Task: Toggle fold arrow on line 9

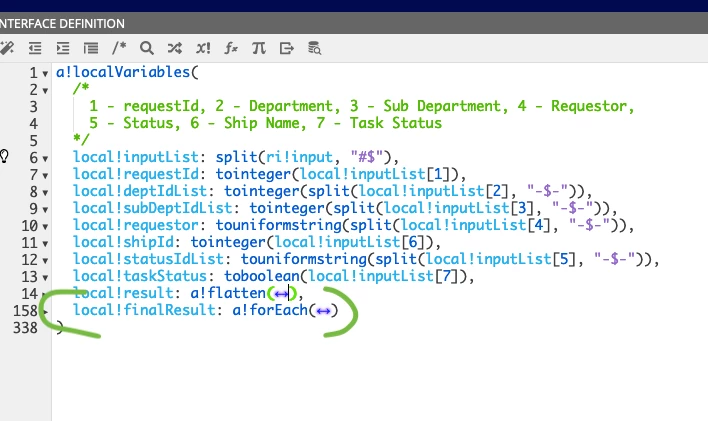Action: pyautogui.click(x=45, y=209)
